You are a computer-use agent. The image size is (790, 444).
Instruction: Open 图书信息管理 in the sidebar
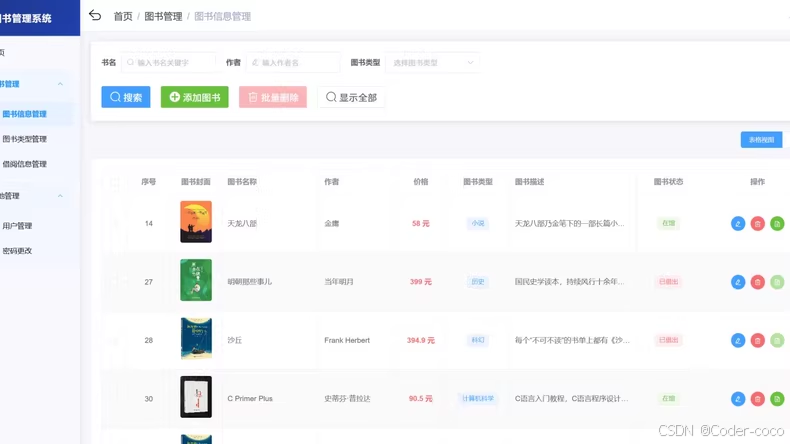click(25, 114)
